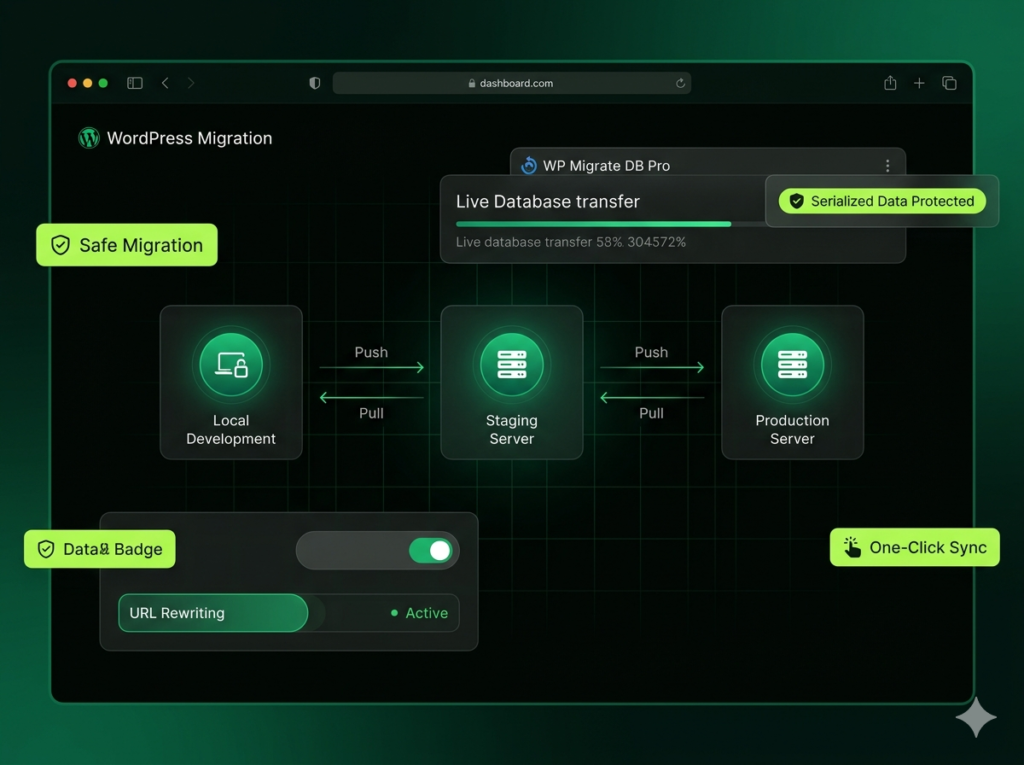The width and height of the screenshot is (1024, 765).
Task: Toggle the browser sidebar icon
Action: pyautogui.click(x=135, y=83)
